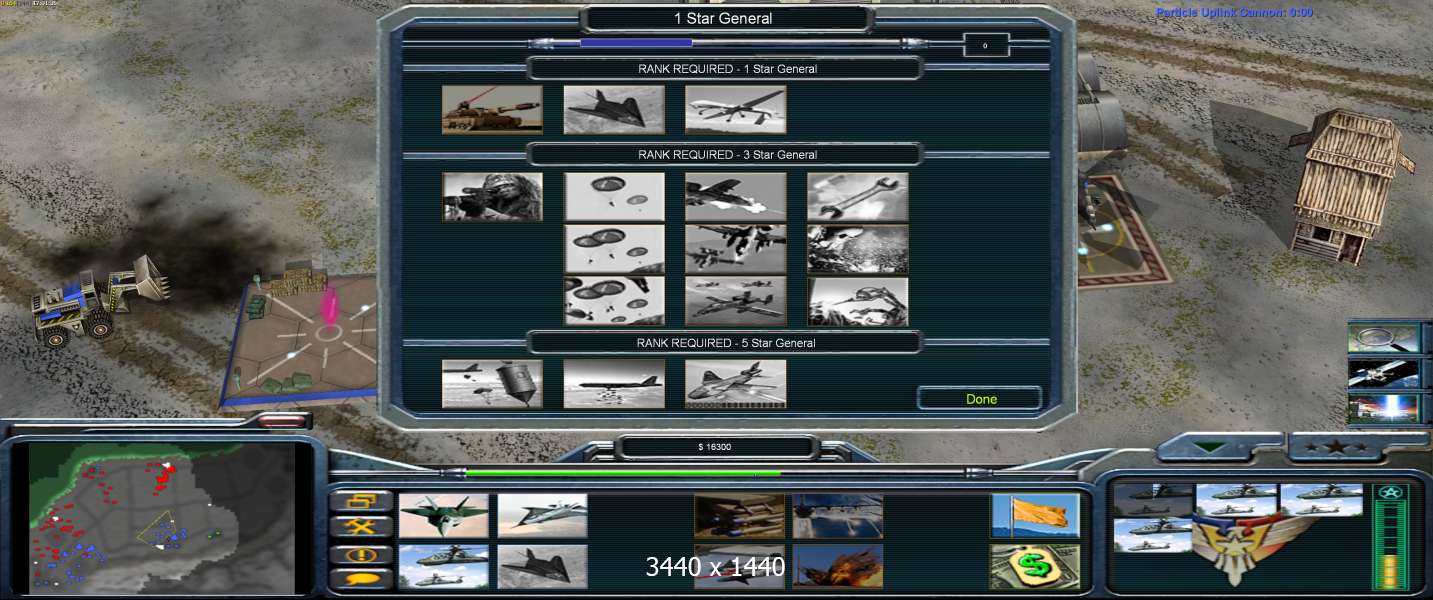Click 'RANK REQUIRED - 5 Star General' header
This screenshot has width=1433, height=600.
727,343
